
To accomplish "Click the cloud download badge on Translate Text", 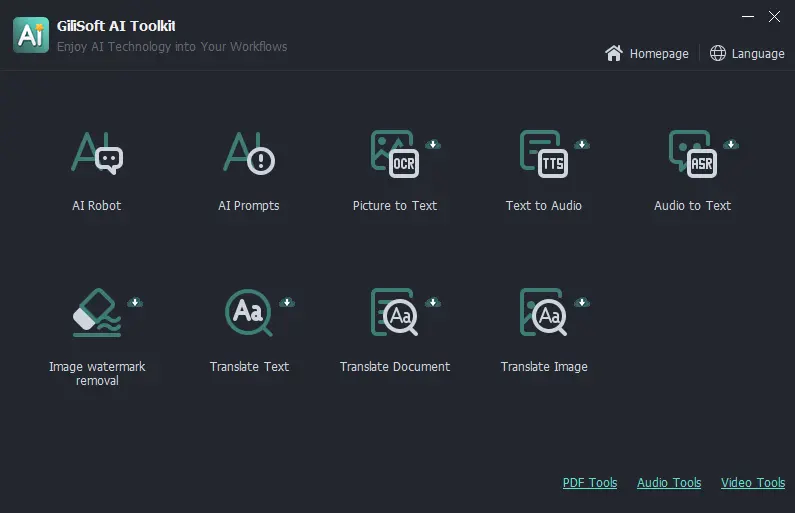I will [x=287, y=303].
